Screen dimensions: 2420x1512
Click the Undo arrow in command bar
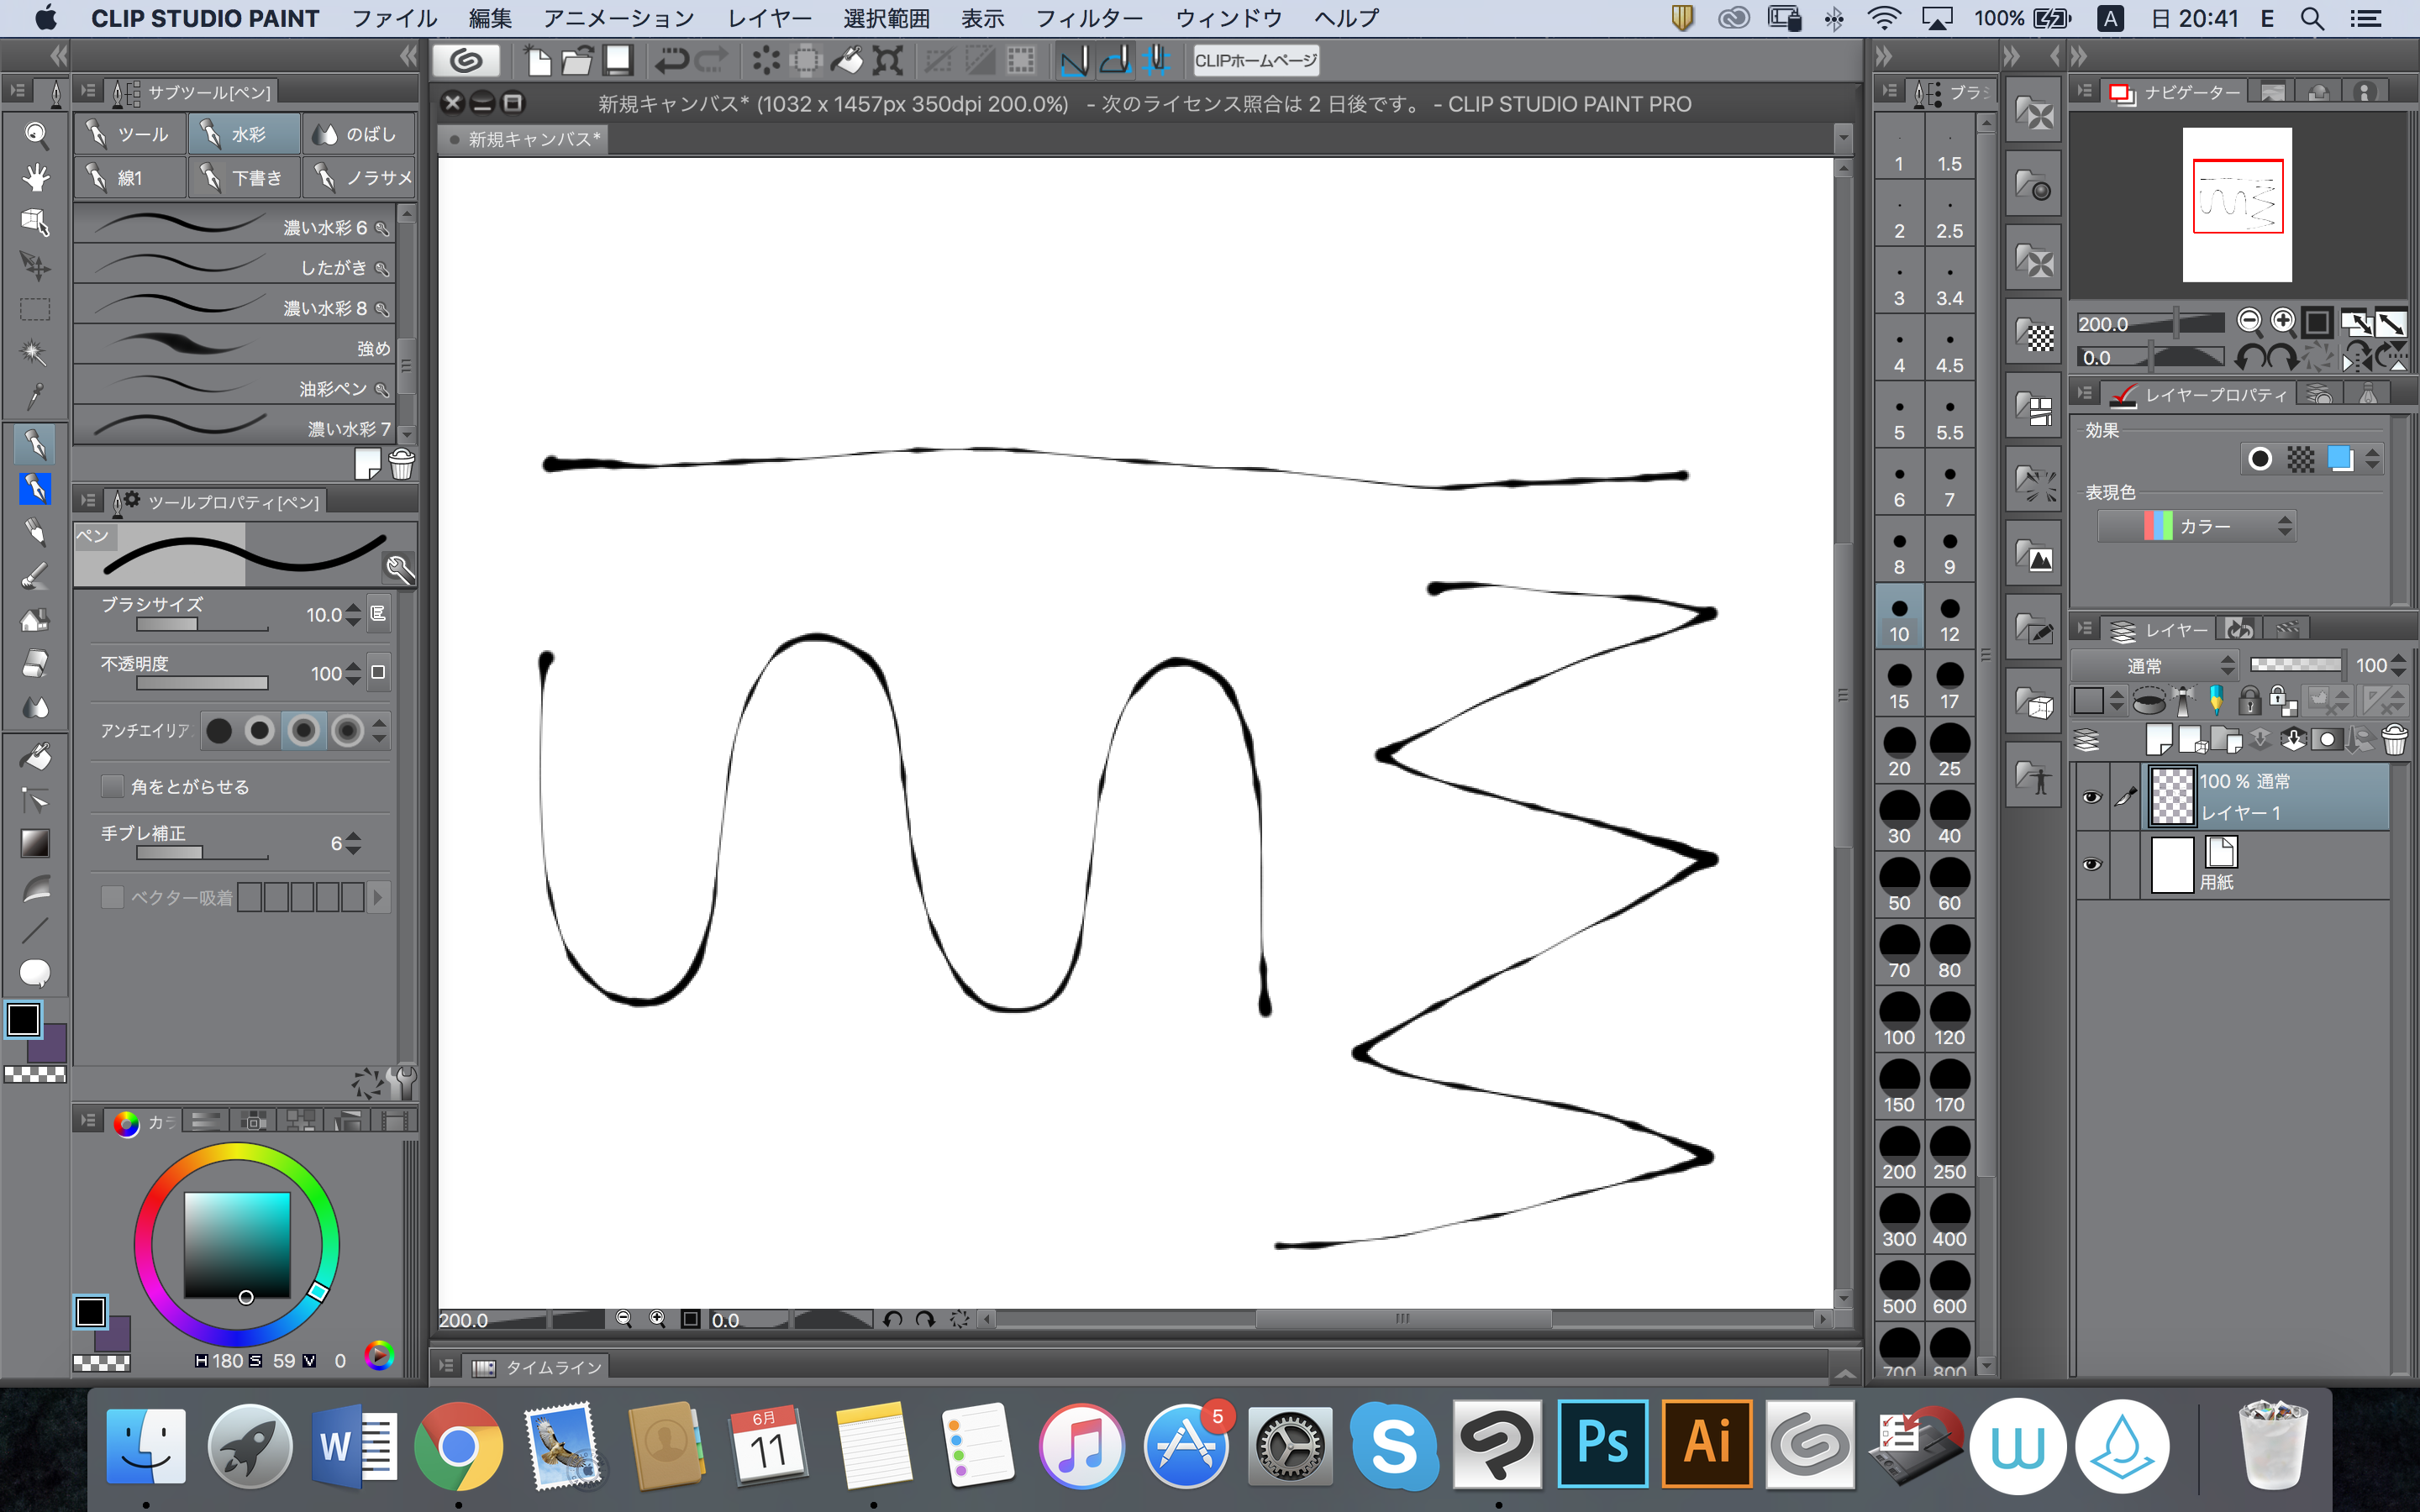point(671,61)
